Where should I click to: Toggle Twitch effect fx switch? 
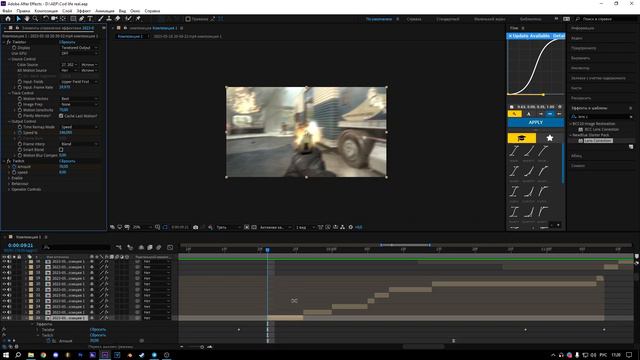[9, 161]
